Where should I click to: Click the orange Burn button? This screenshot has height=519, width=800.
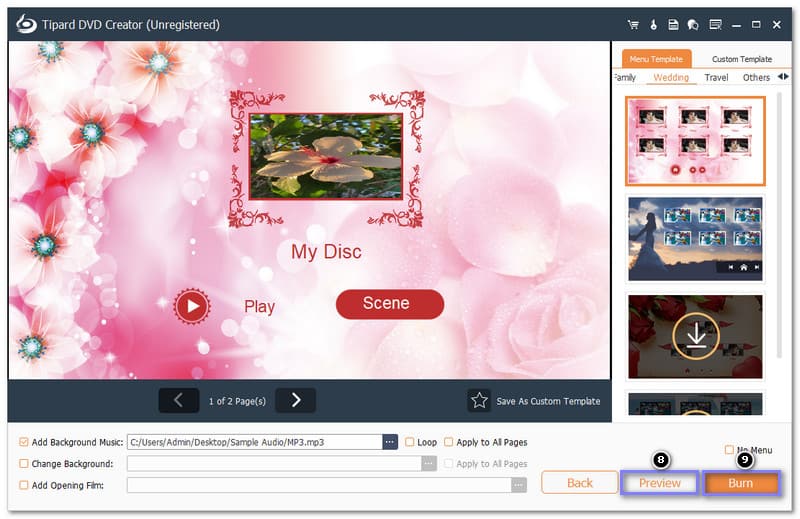(740, 483)
